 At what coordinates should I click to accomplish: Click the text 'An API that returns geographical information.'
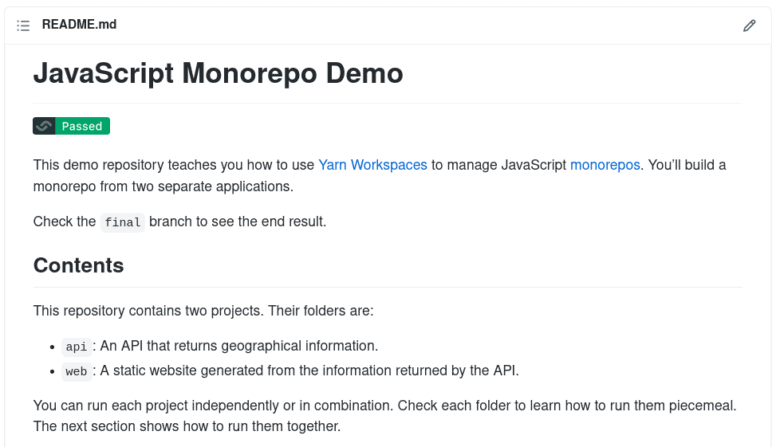point(239,346)
